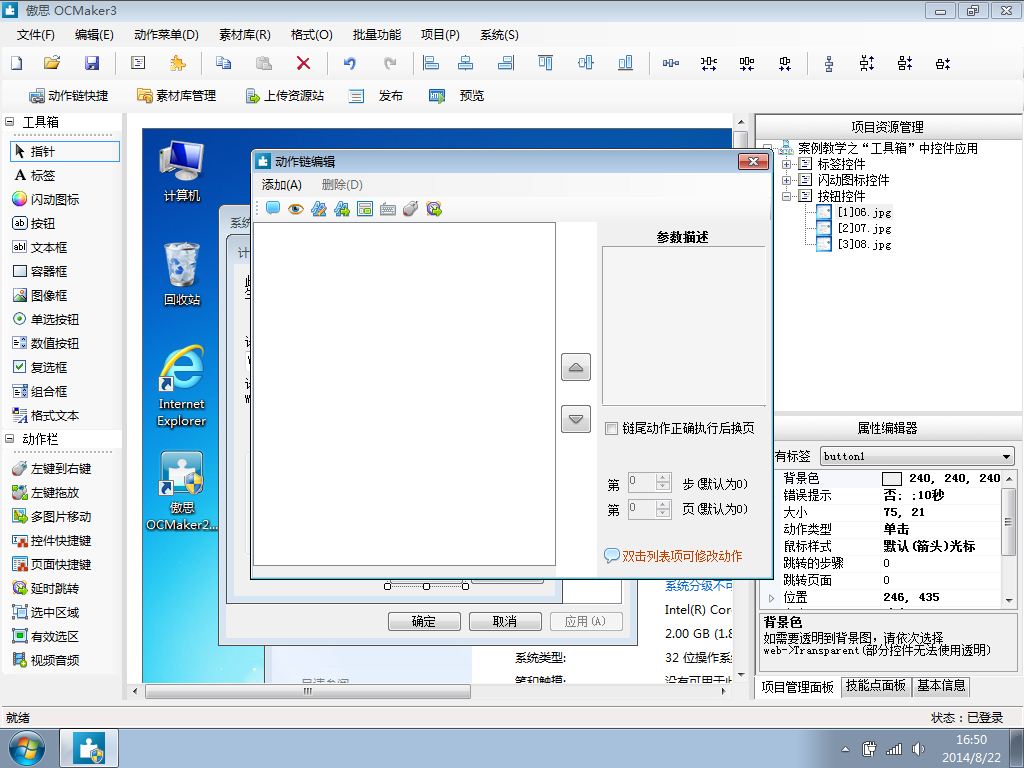Click the New file toolbar icon
This screenshot has height=768, width=1024.
(17, 63)
